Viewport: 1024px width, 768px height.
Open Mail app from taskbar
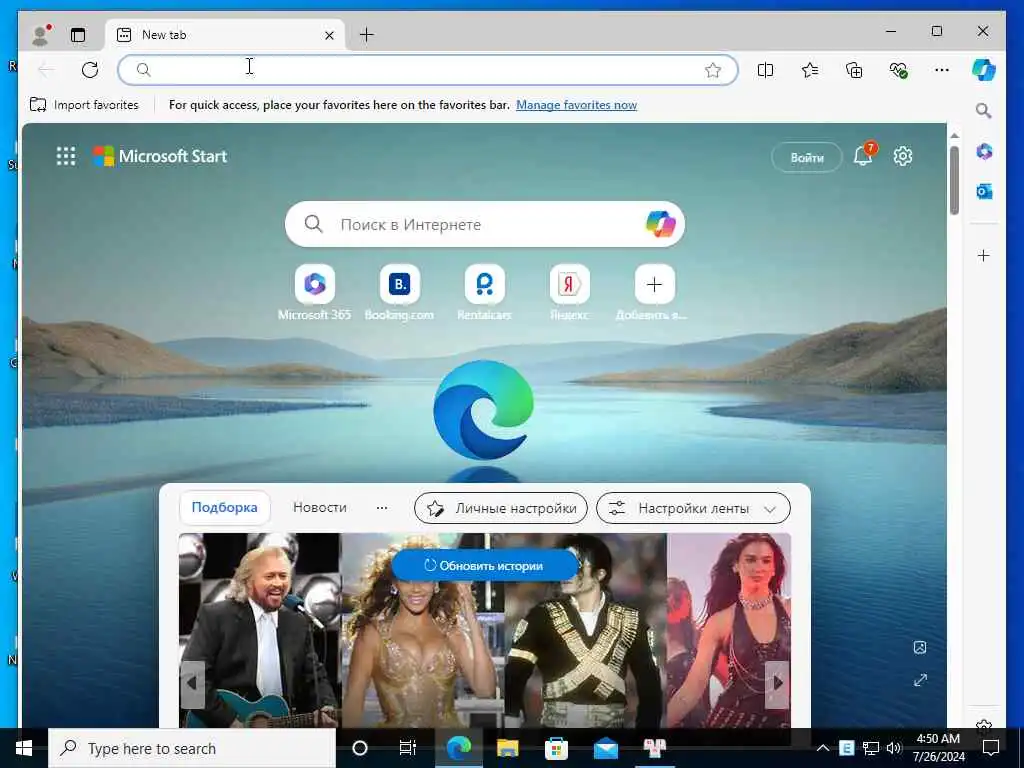point(605,748)
